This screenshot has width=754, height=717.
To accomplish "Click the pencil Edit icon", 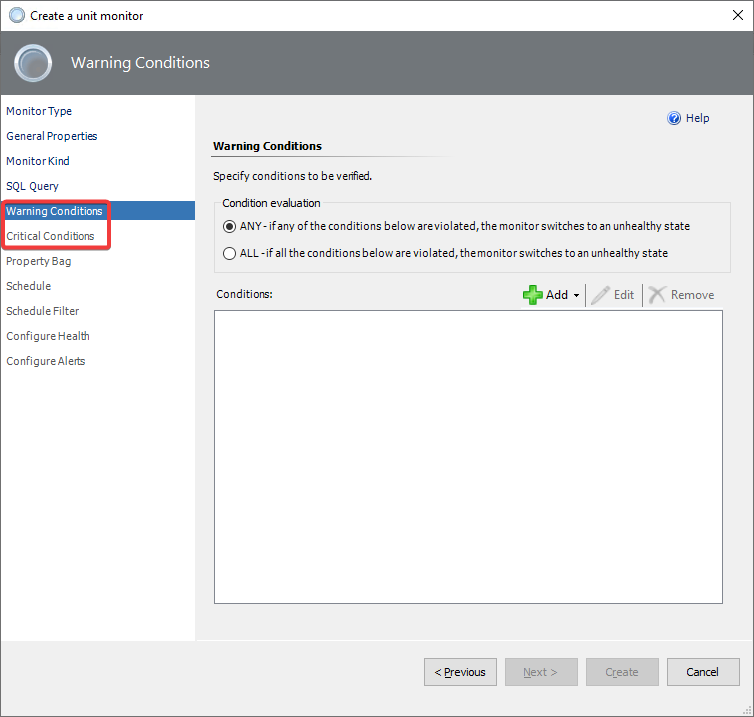I will 600,295.
